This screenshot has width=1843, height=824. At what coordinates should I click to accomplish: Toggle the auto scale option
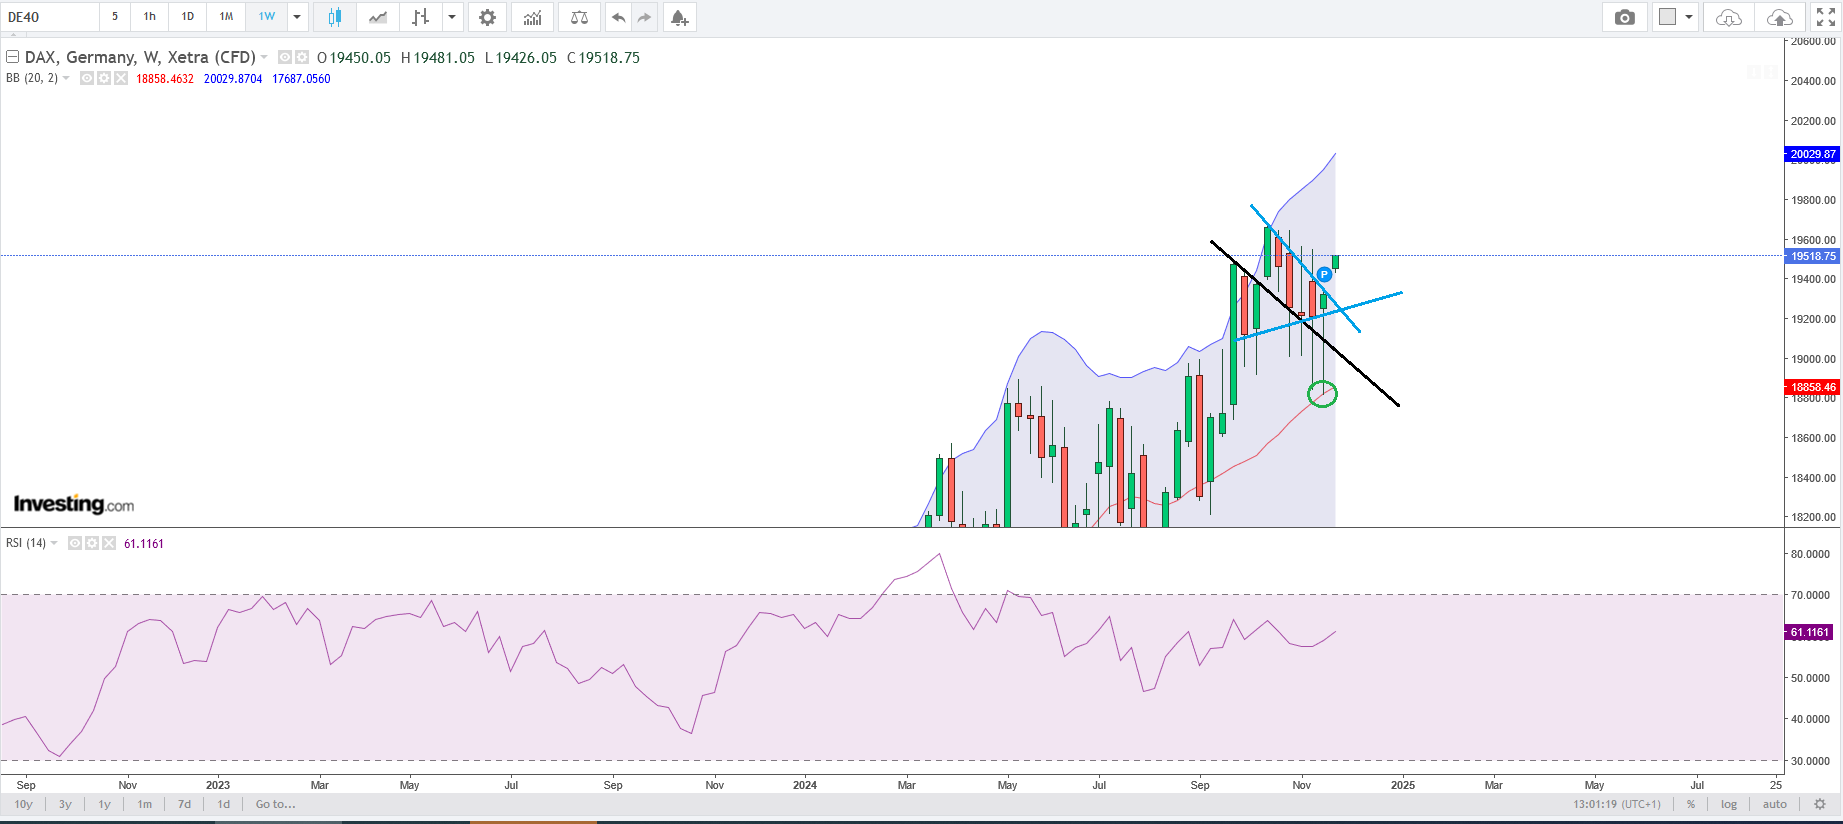[1774, 804]
